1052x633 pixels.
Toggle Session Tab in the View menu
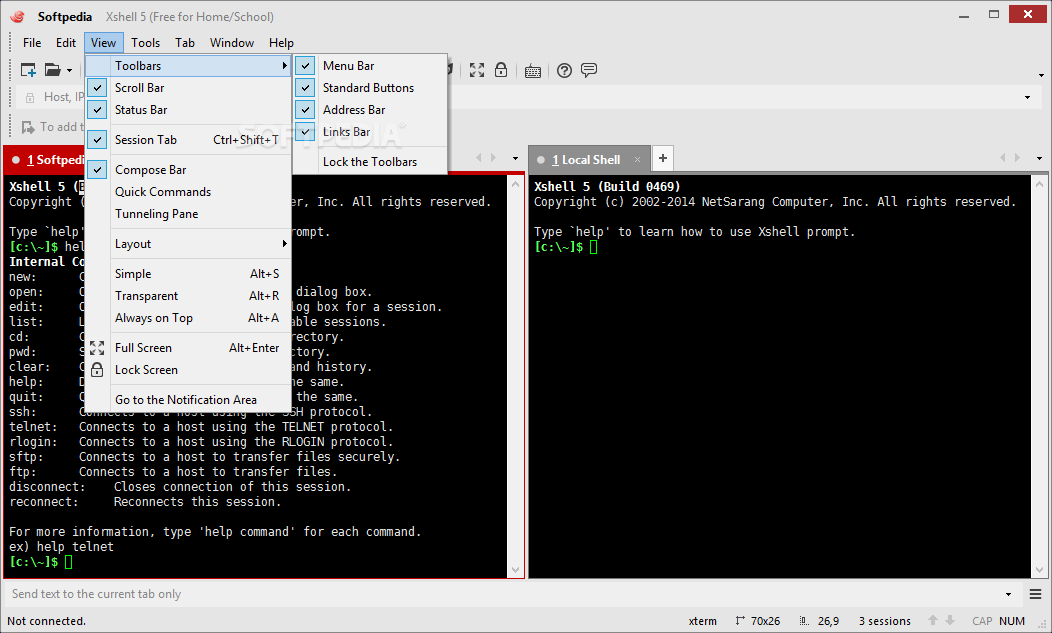[189, 140]
